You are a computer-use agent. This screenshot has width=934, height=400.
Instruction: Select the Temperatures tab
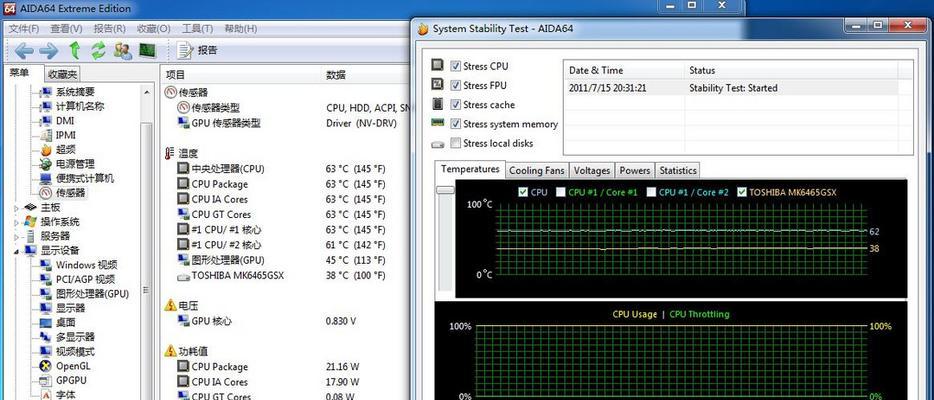470,169
